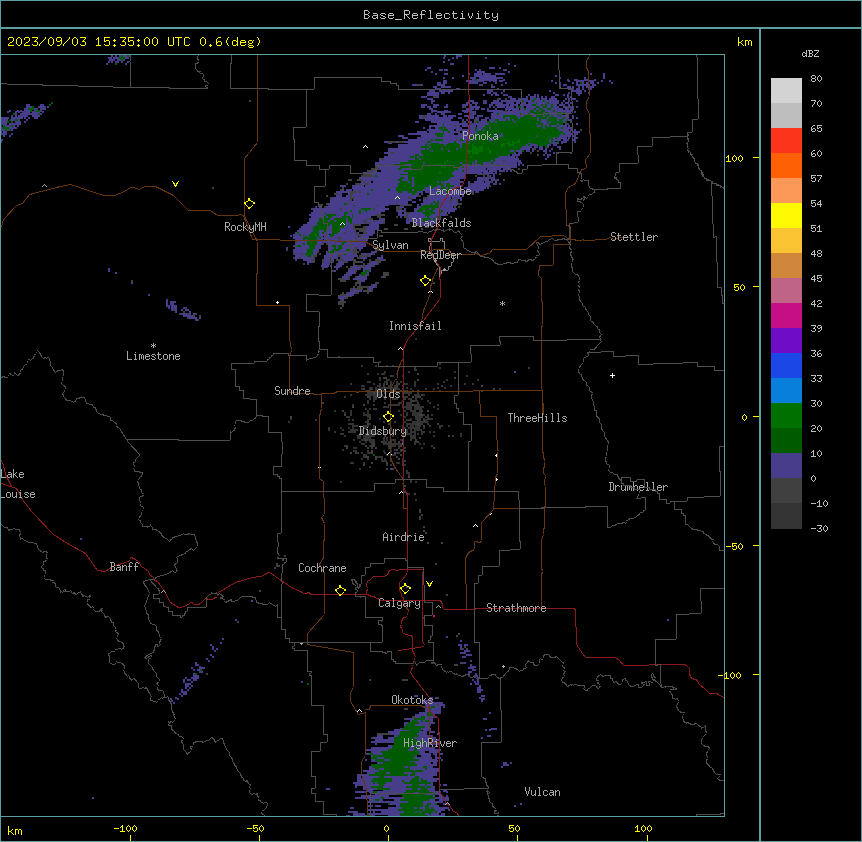This screenshot has width=862, height=842.
Task: Click the Airdrie city label
Action: click(404, 537)
